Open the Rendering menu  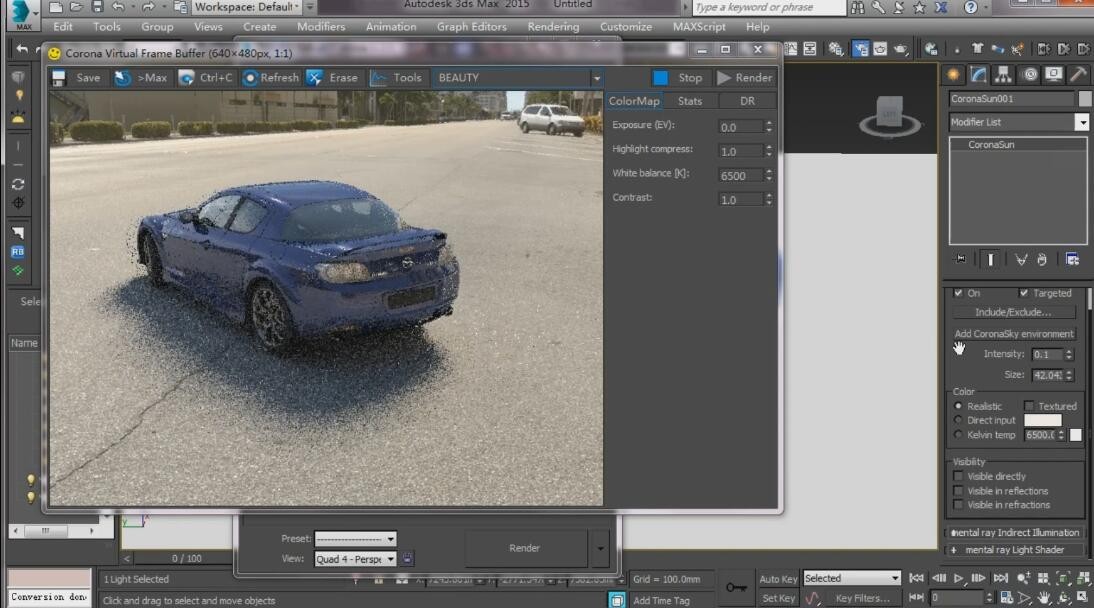coord(553,27)
